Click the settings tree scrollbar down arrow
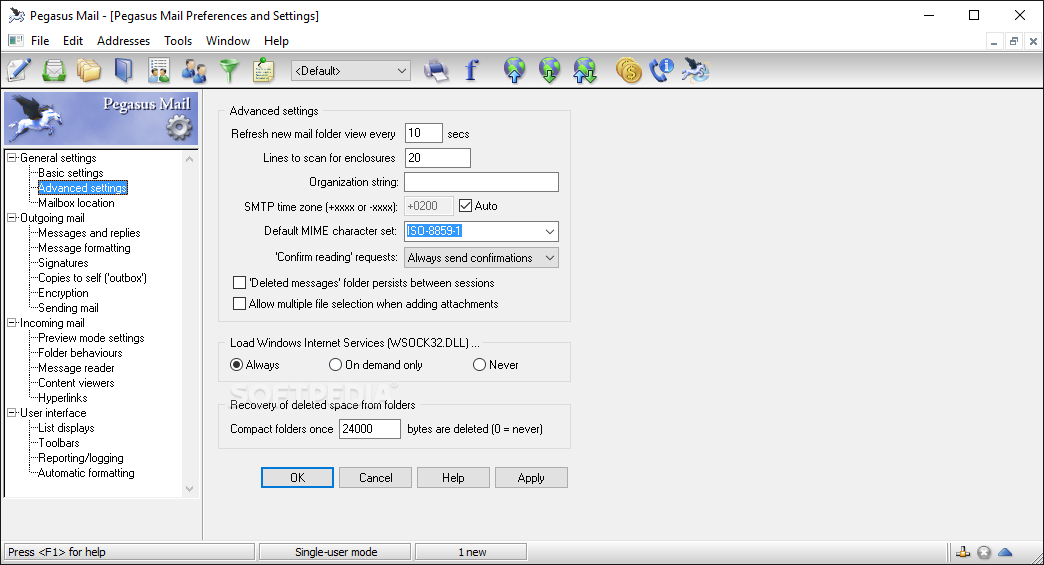The height and width of the screenshot is (565, 1044). click(190, 489)
